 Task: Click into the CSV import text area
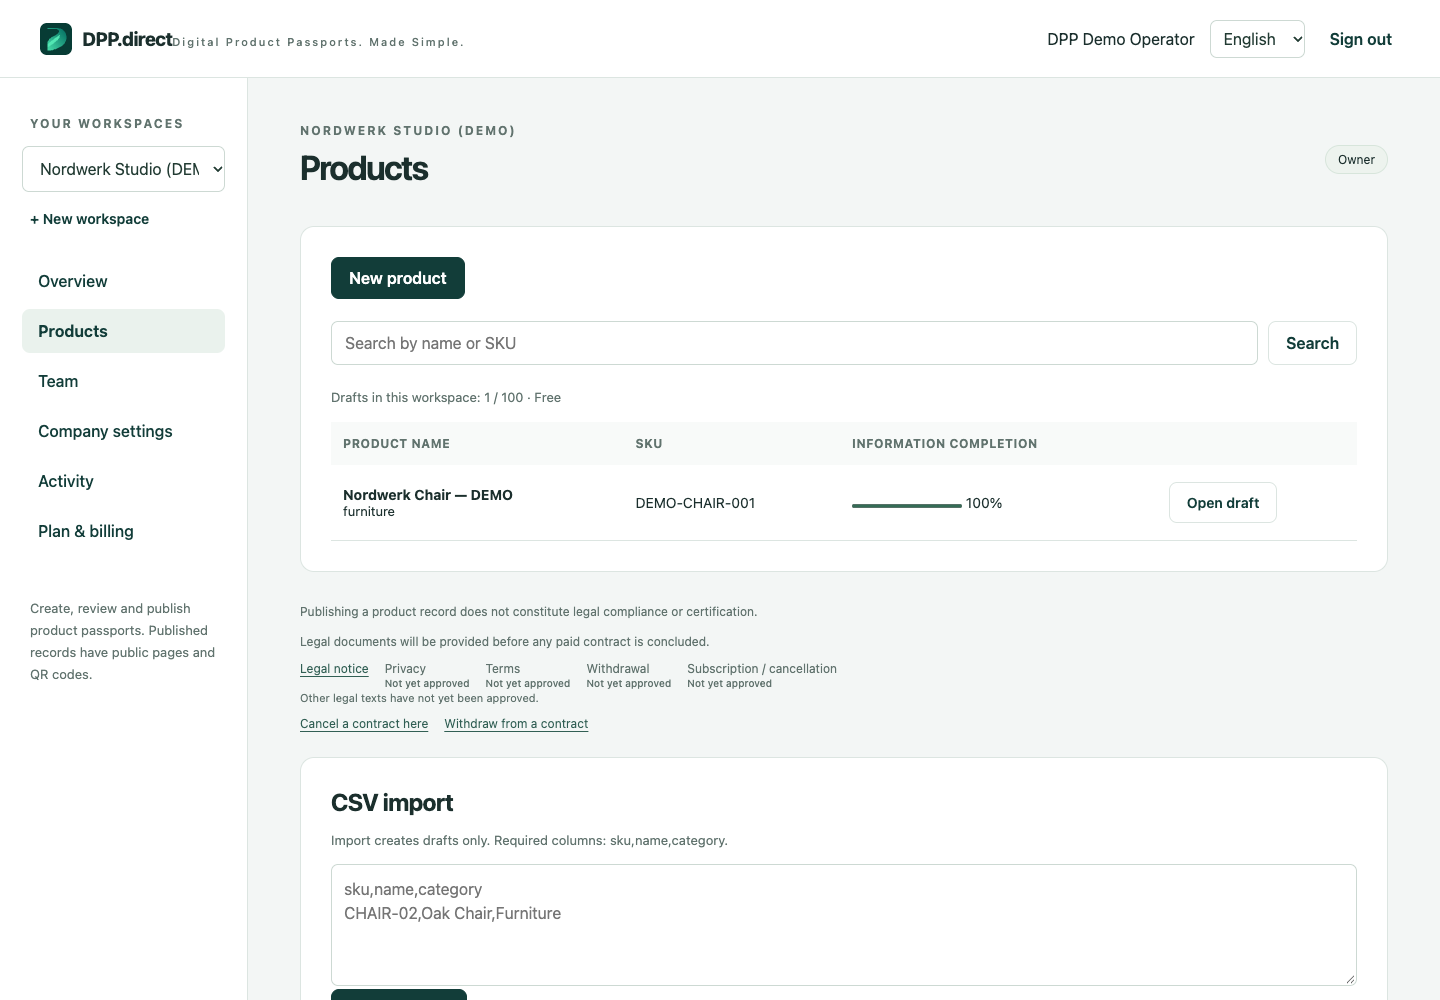(844, 925)
